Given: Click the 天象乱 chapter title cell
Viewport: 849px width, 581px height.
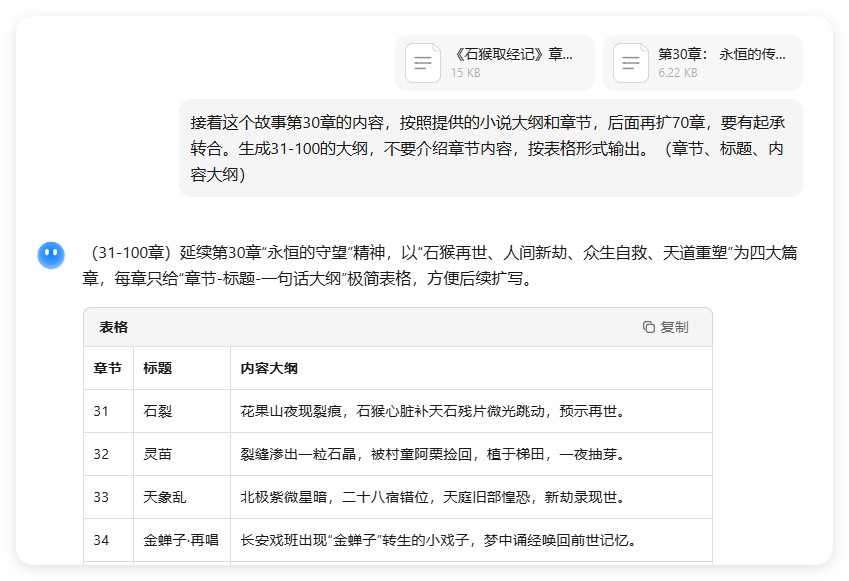Looking at the screenshot, I should coord(167,496).
